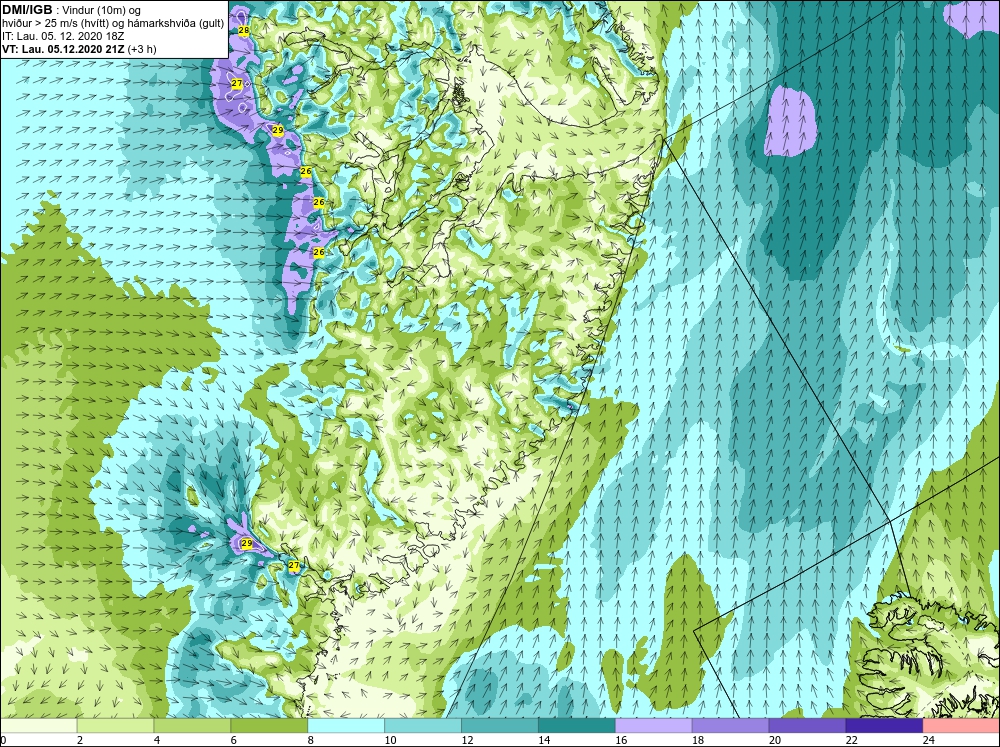The image size is (1000, 747).
Task: Click the 'DMI/IGB' title text
Action: (27, 10)
